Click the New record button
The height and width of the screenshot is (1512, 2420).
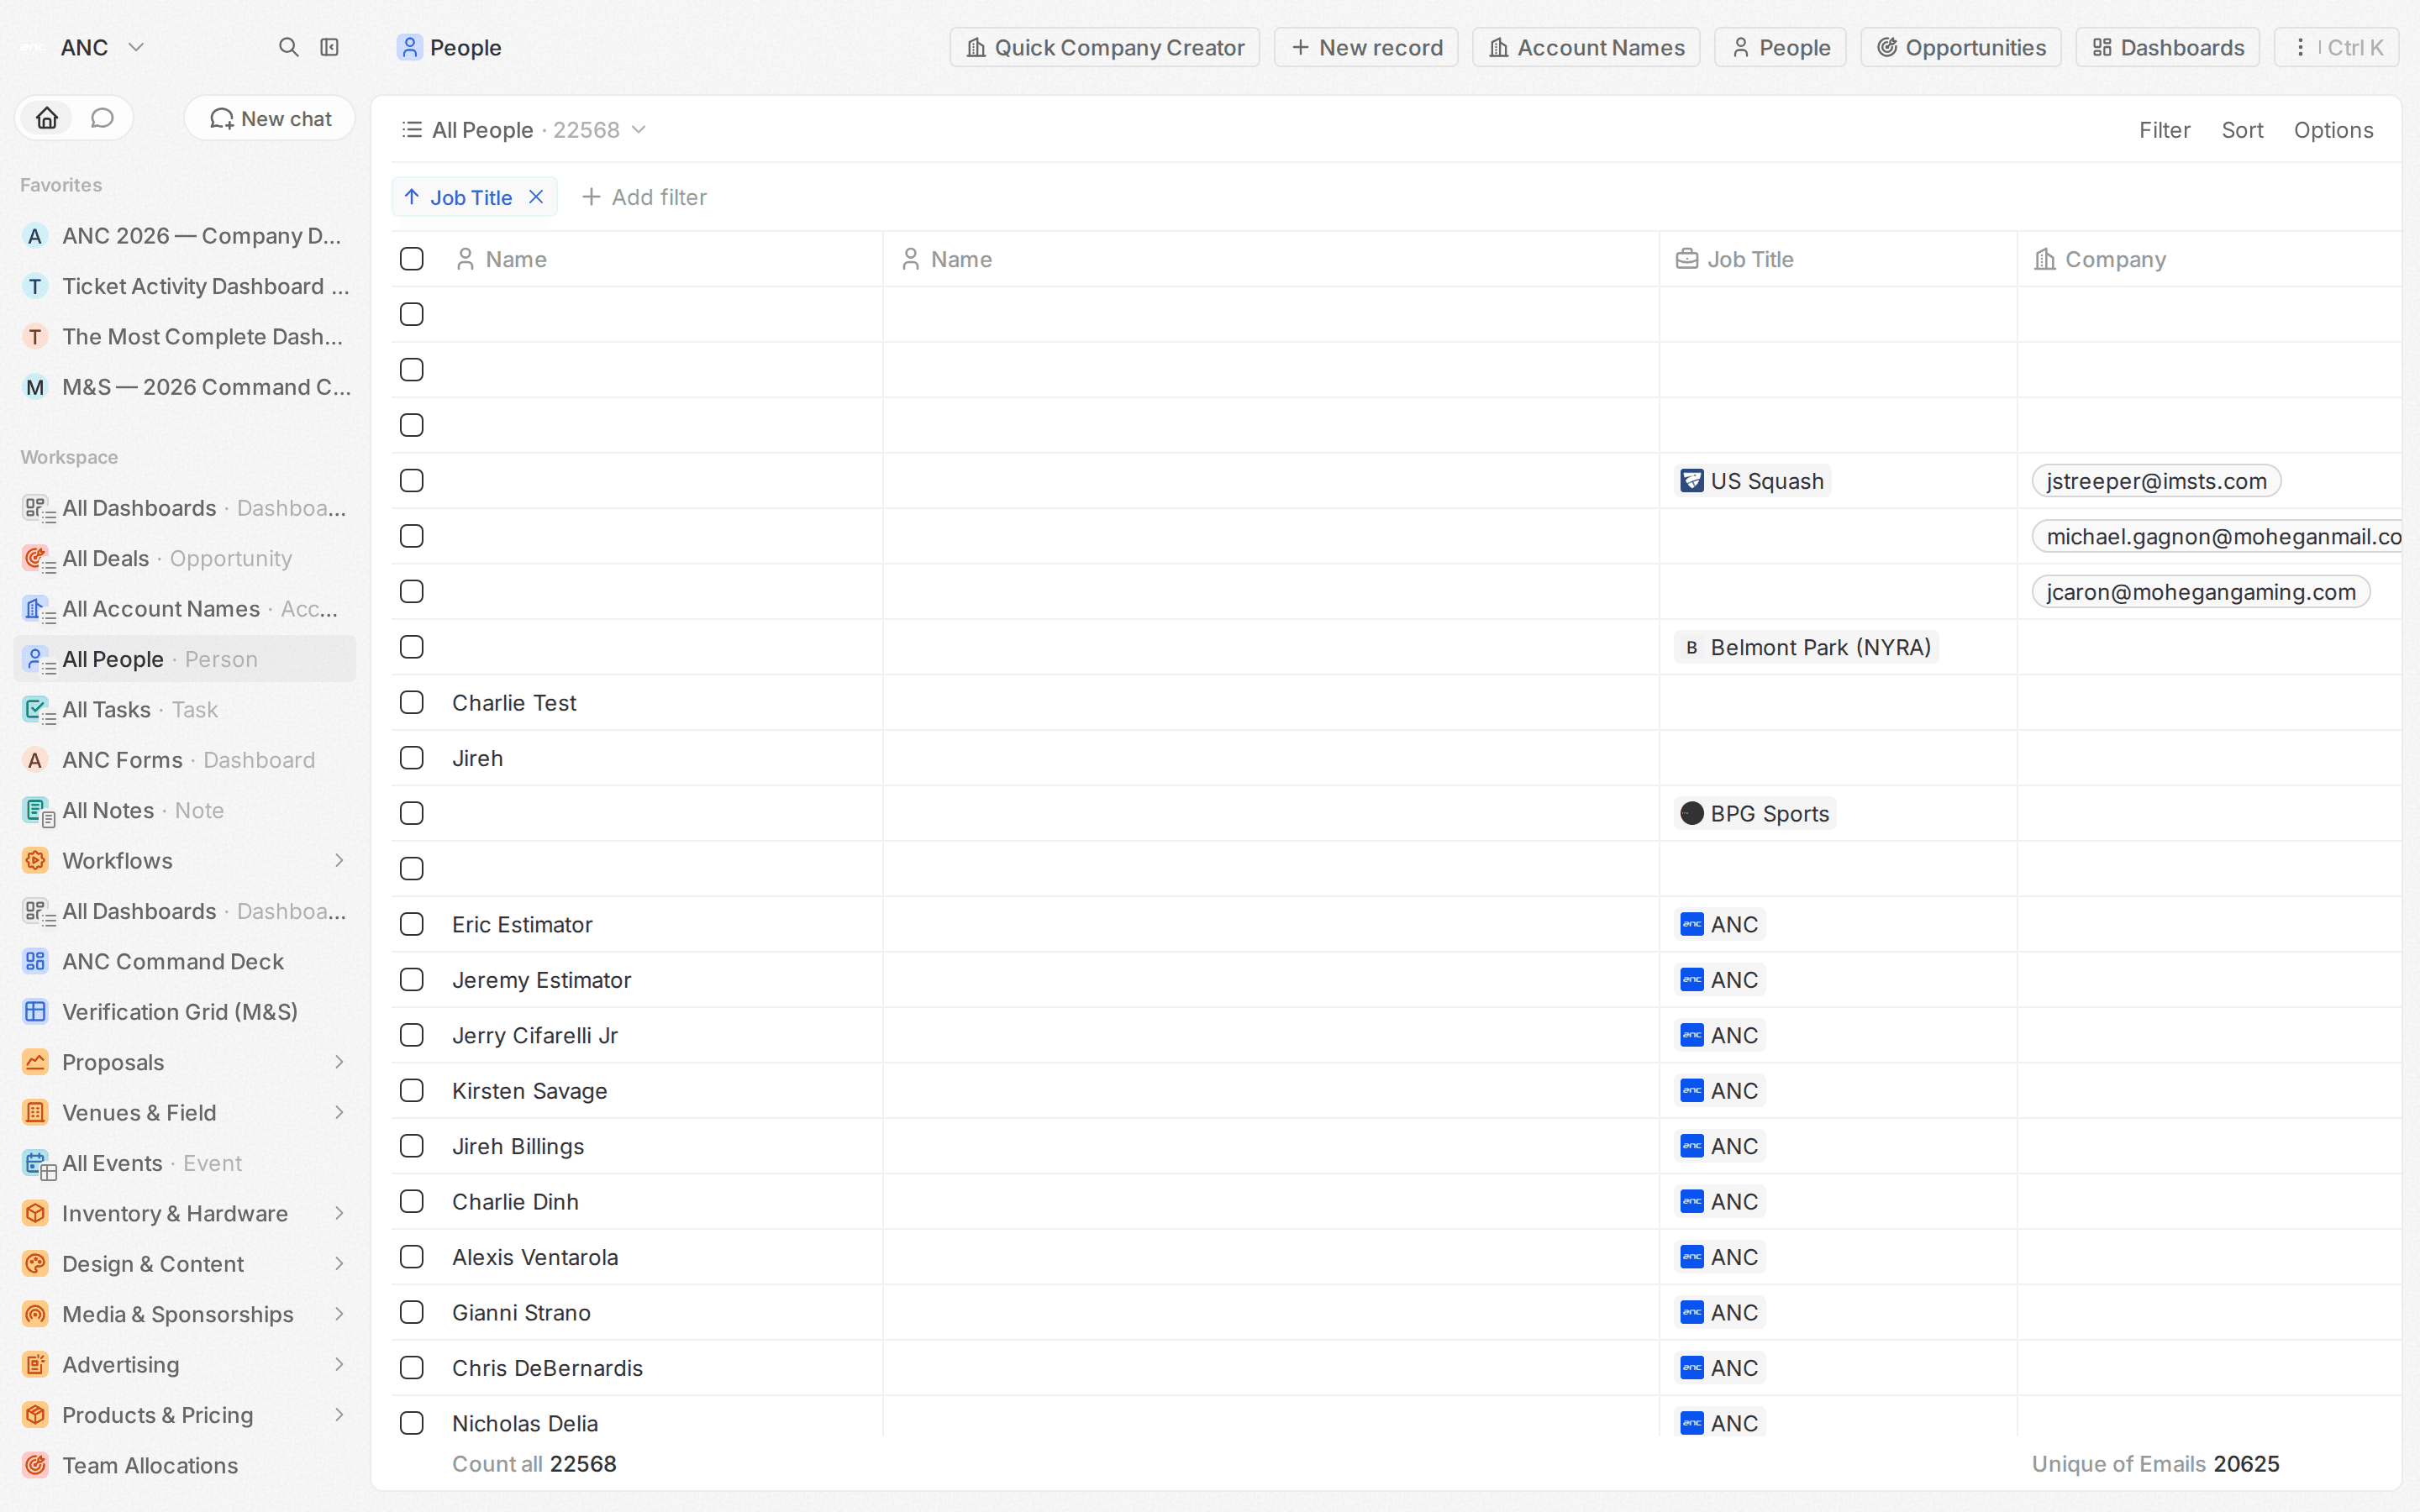pyautogui.click(x=1366, y=47)
